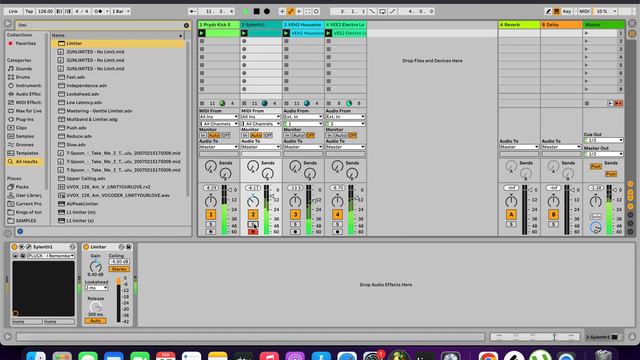Toggle track 1 activator button
This screenshot has width=640, height=360.
pyautogui.click(x=211, y=215)
